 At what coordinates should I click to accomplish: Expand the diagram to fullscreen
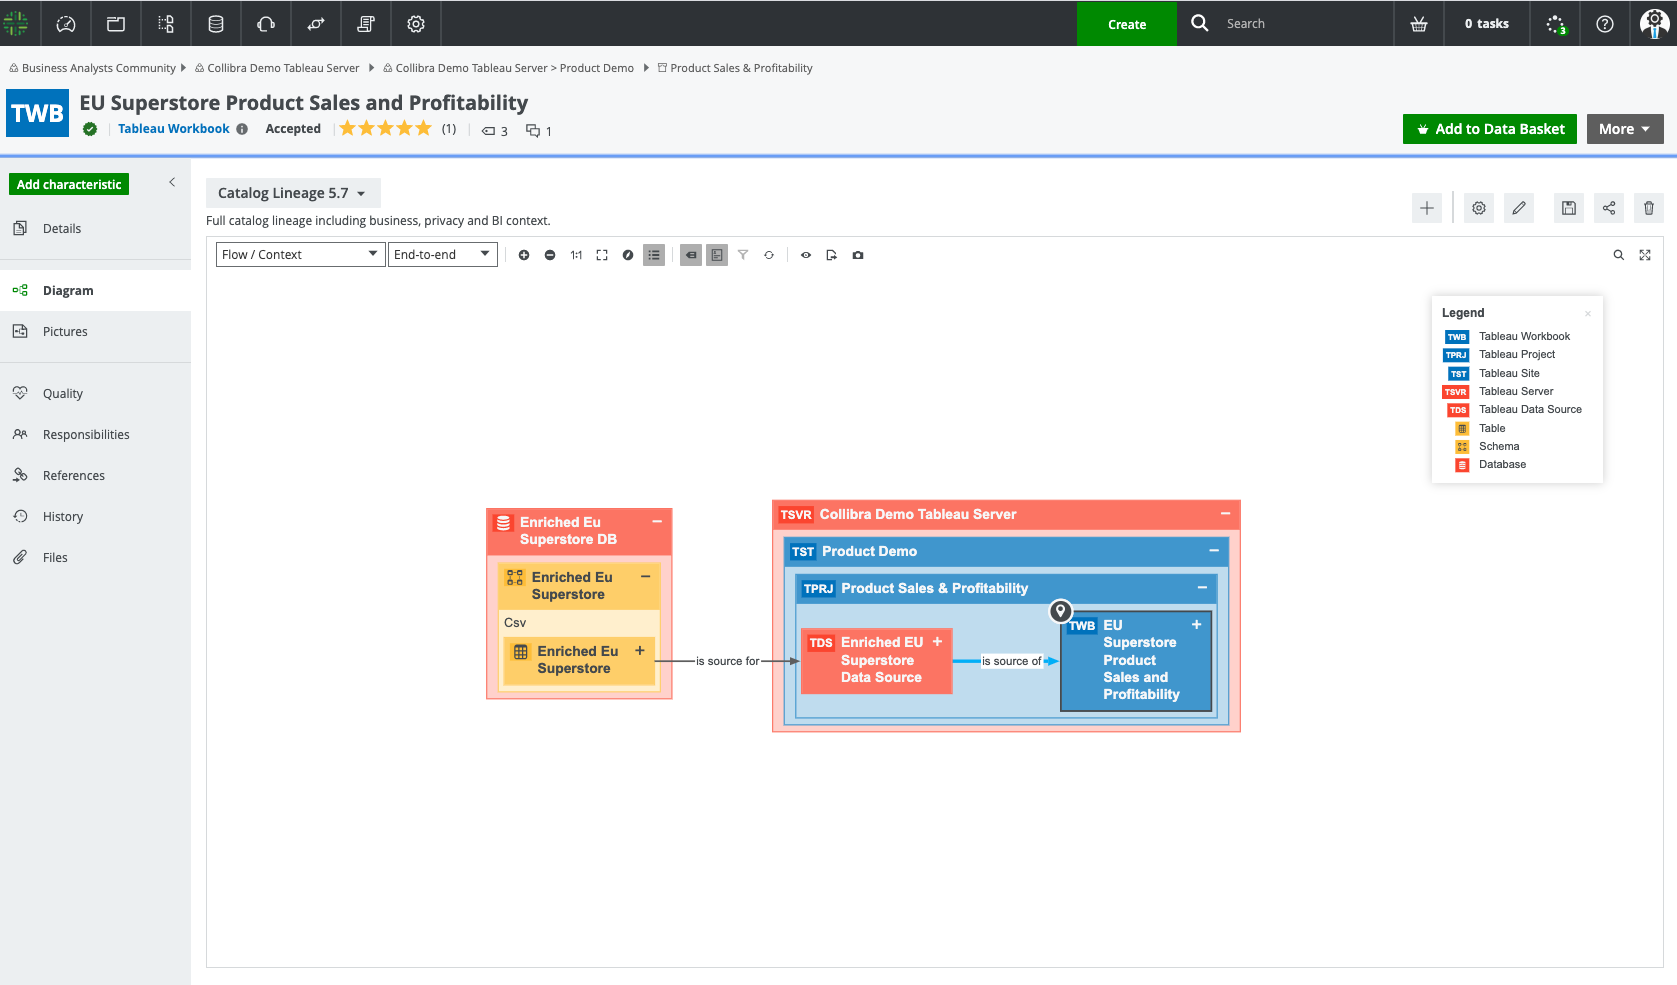pyautogui.click(x=1645, y=255)
